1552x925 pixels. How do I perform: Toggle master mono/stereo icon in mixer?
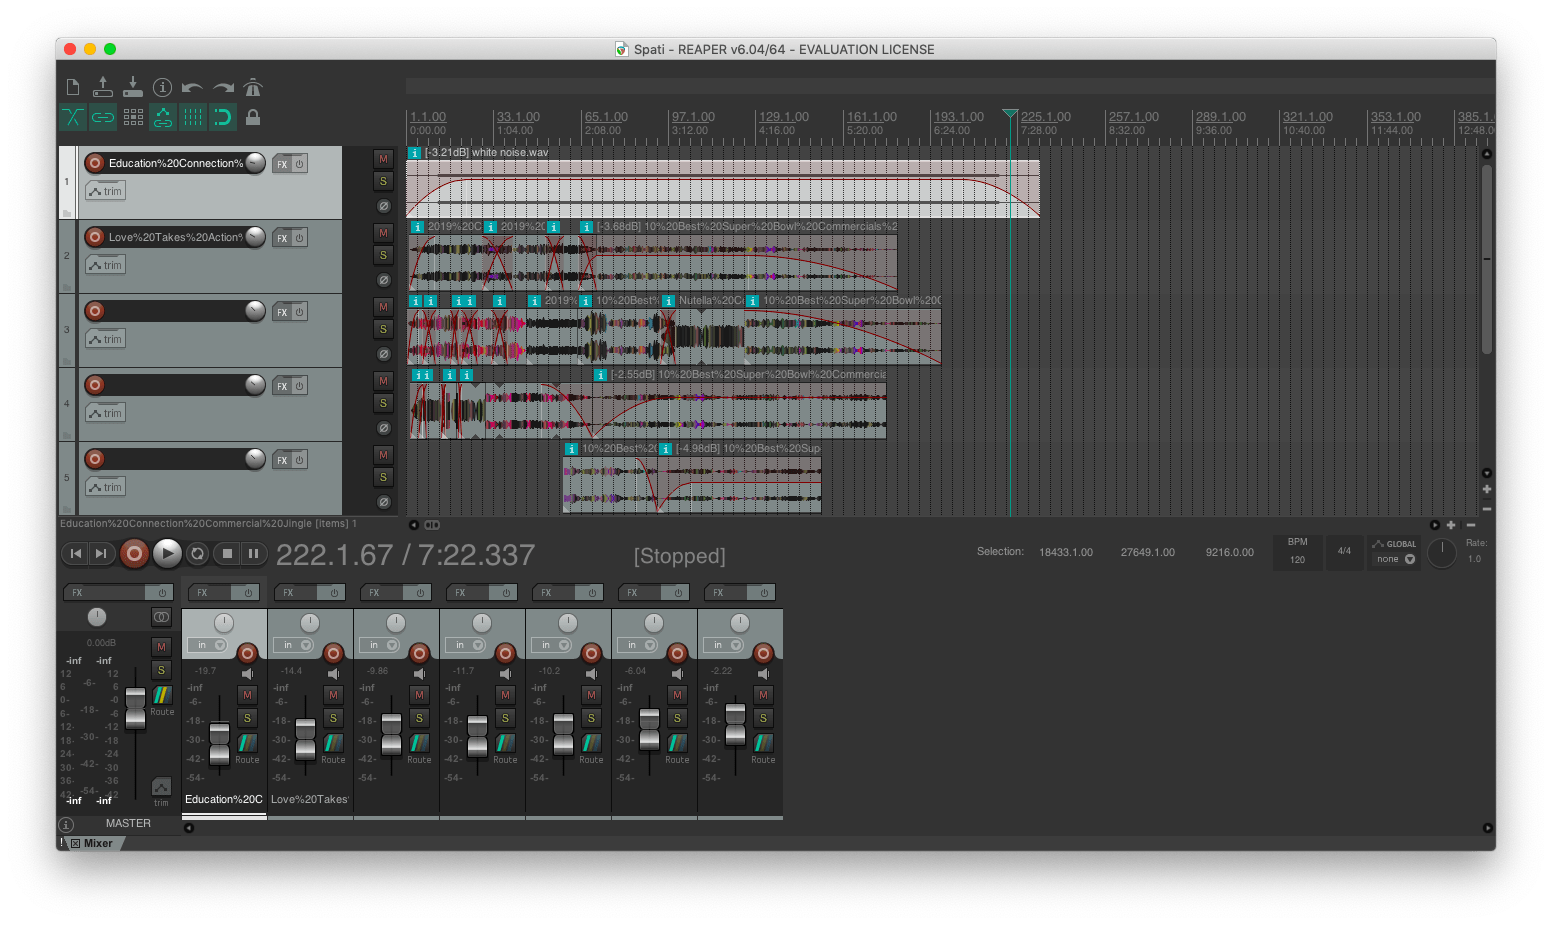tap(161, 617)
